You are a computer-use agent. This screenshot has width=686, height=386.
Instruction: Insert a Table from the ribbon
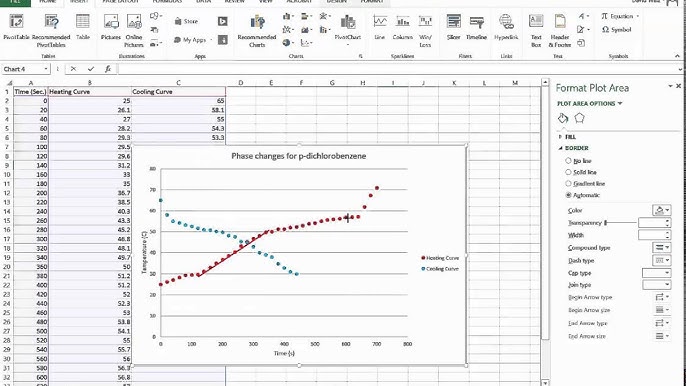coord(83,27)
